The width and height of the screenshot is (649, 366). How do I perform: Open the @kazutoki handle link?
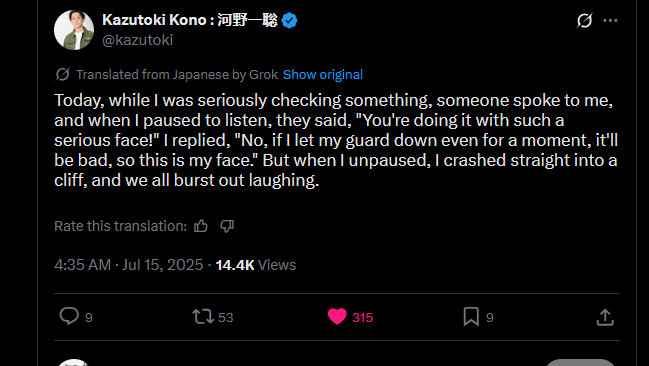(x=137, y=40)
